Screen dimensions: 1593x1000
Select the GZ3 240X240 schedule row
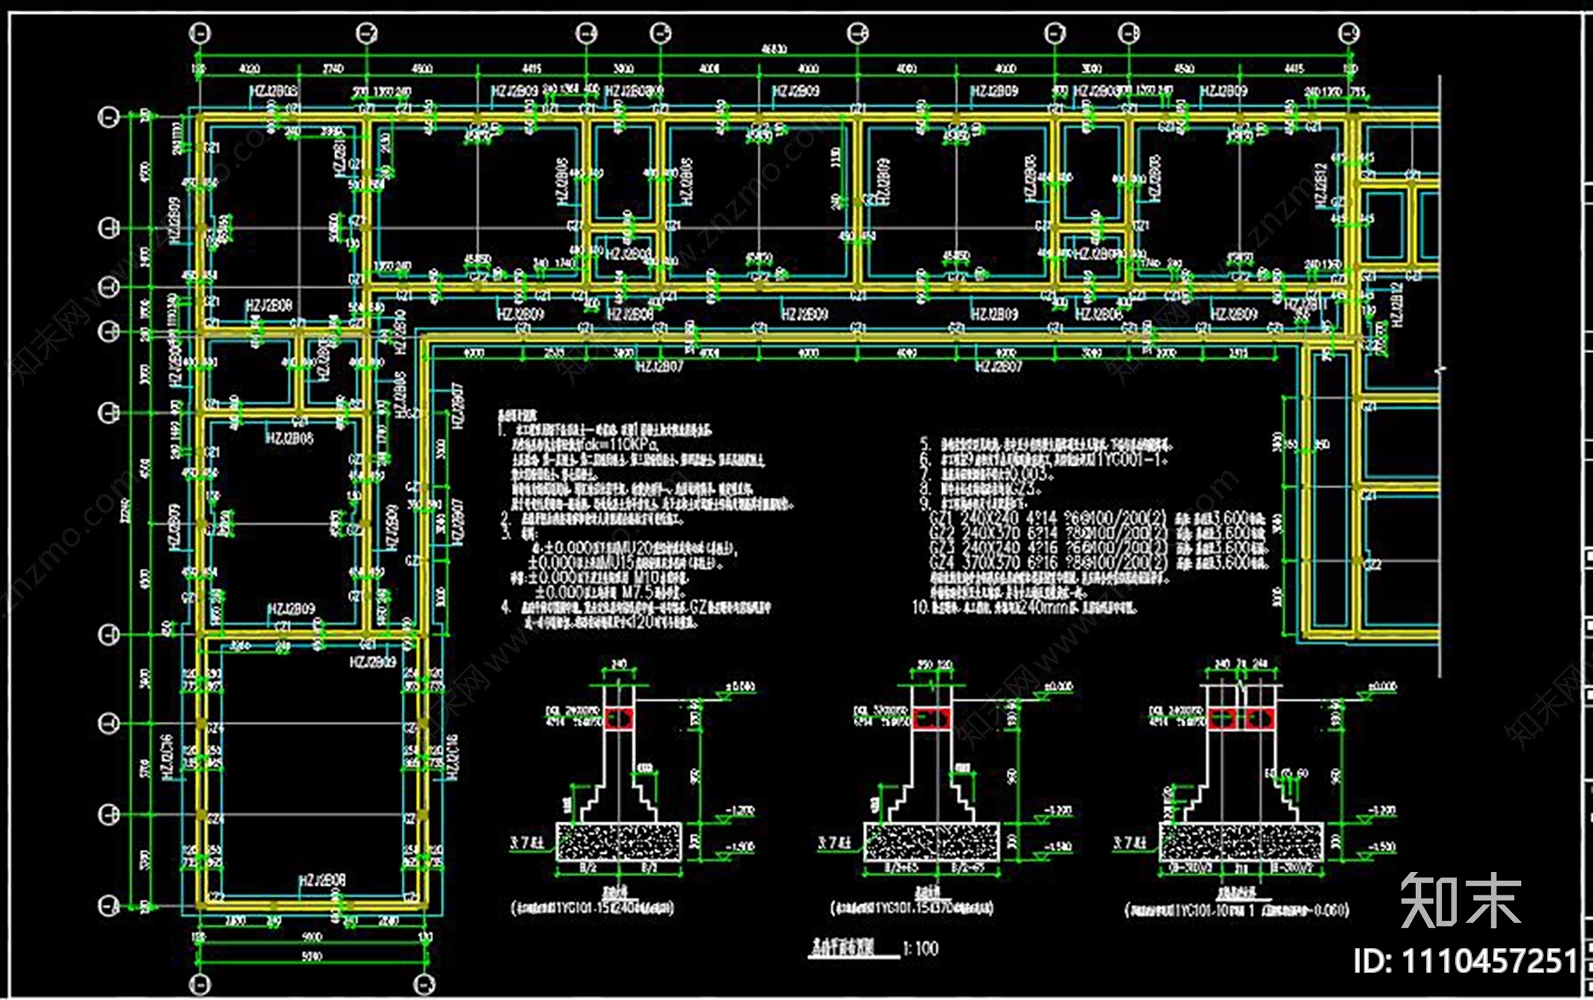pos(1097,548)
